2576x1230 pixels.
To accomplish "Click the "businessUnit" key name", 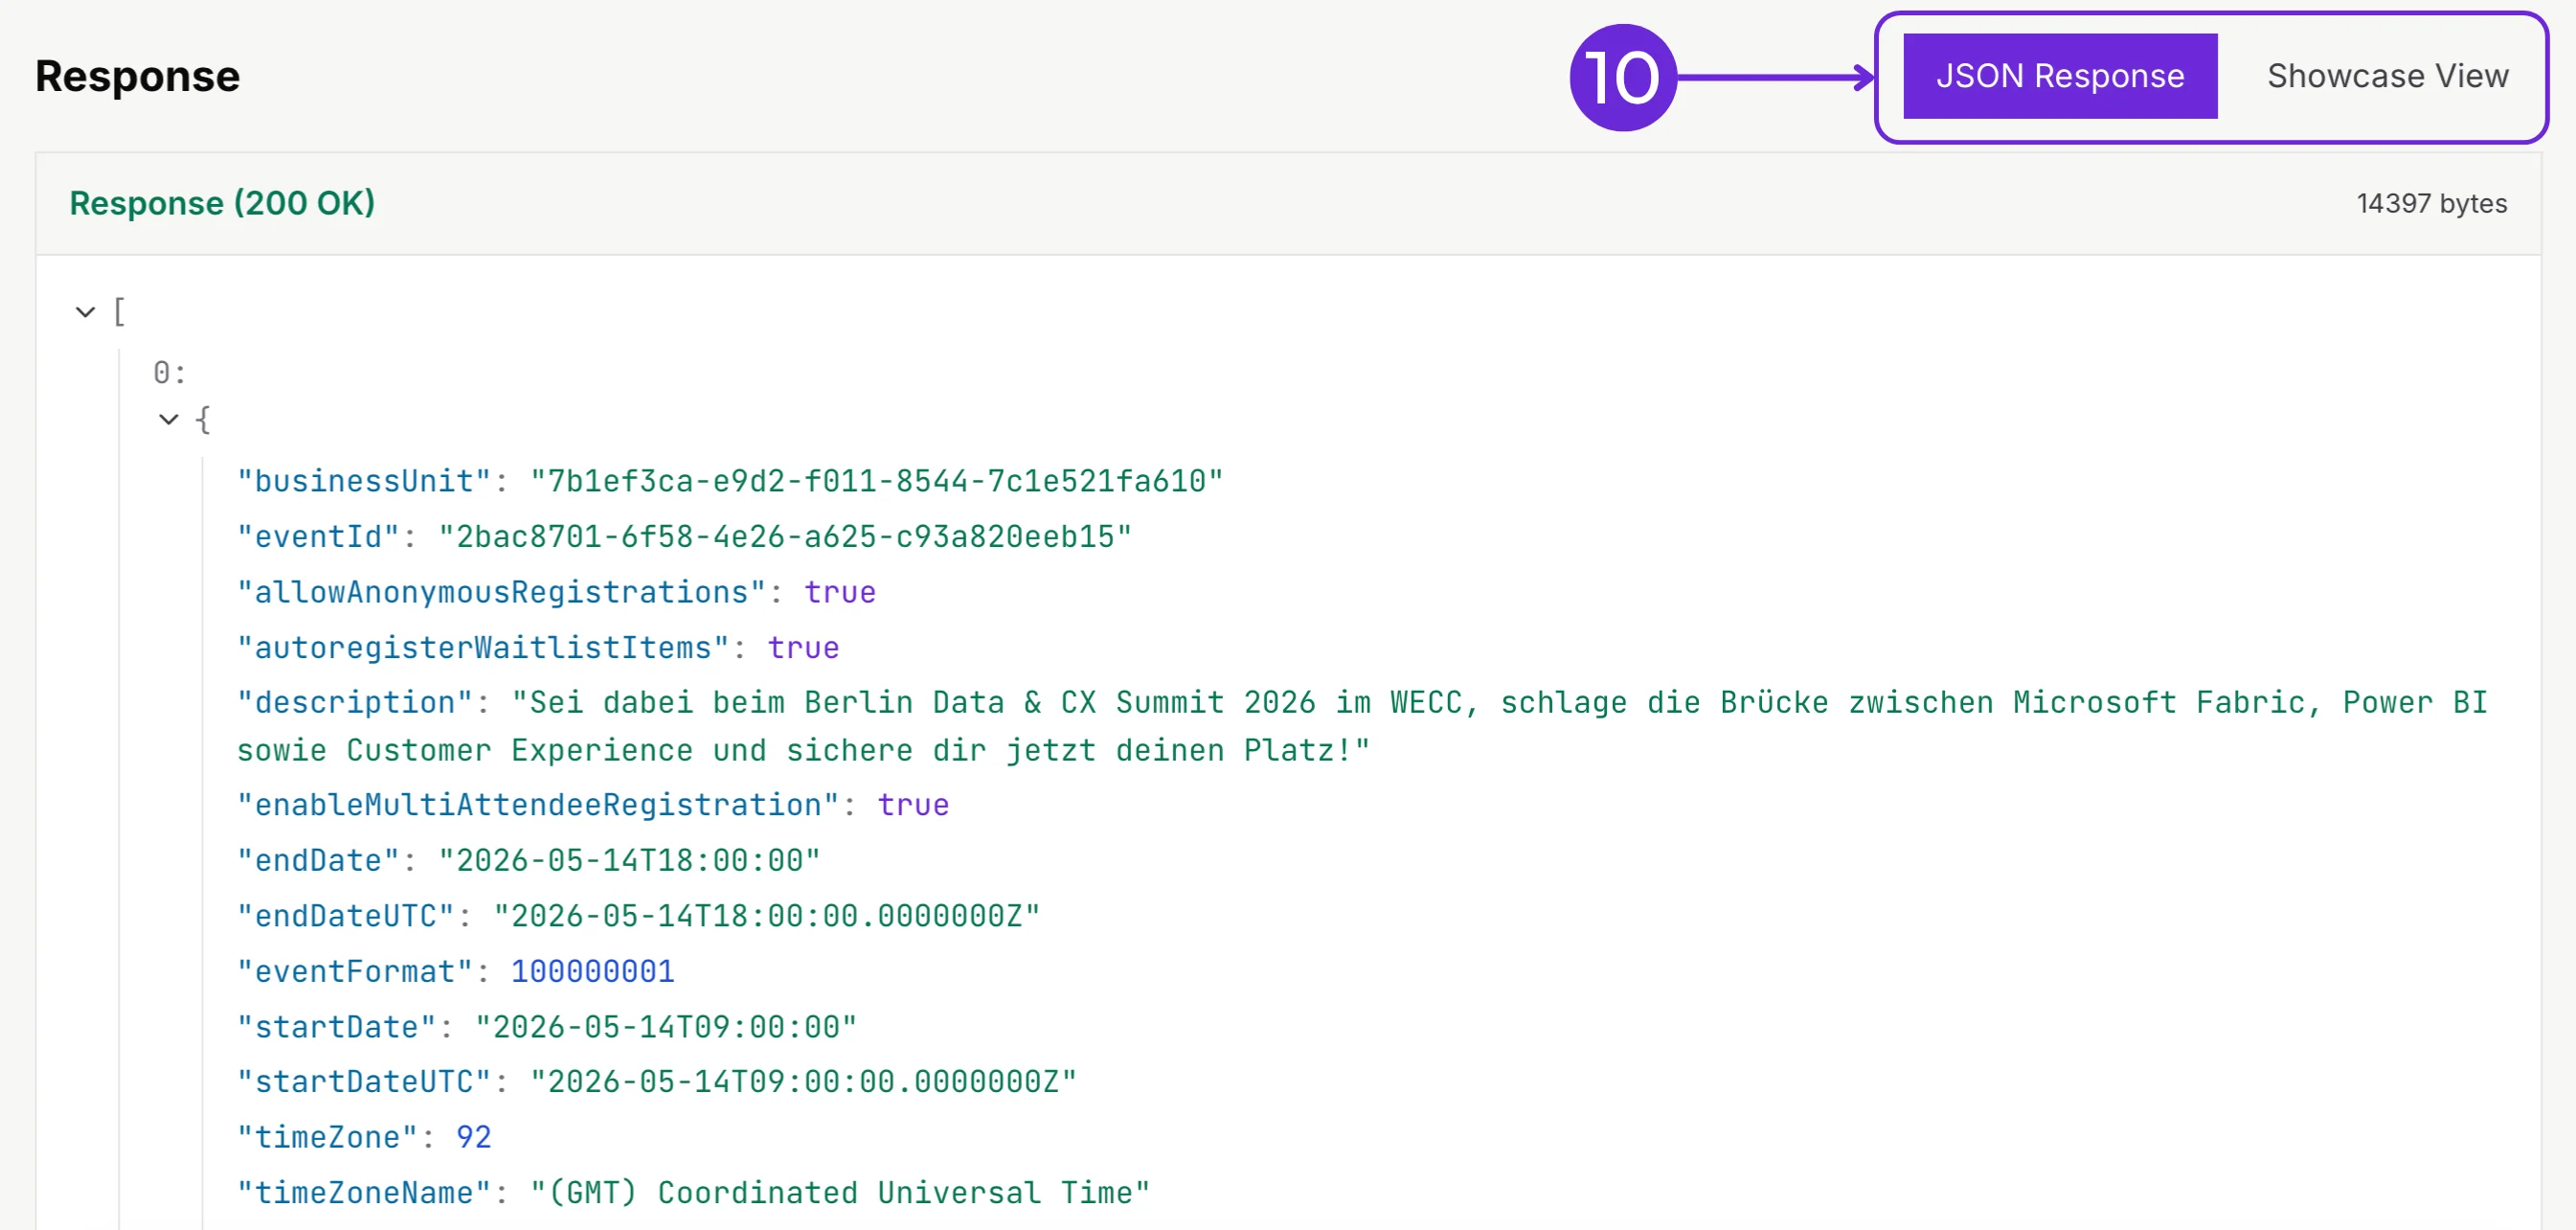I will pos(364,482).
